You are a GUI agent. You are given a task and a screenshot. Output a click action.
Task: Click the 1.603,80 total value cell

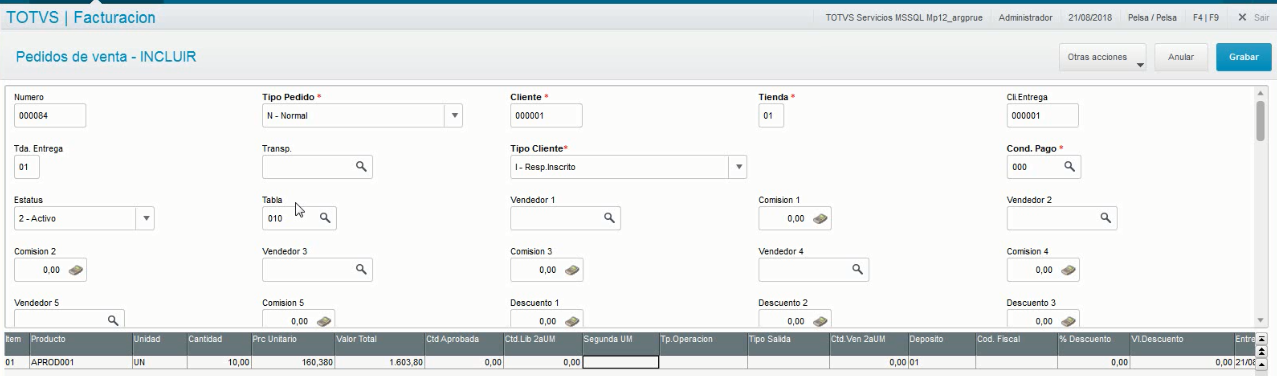coord(379,362)
